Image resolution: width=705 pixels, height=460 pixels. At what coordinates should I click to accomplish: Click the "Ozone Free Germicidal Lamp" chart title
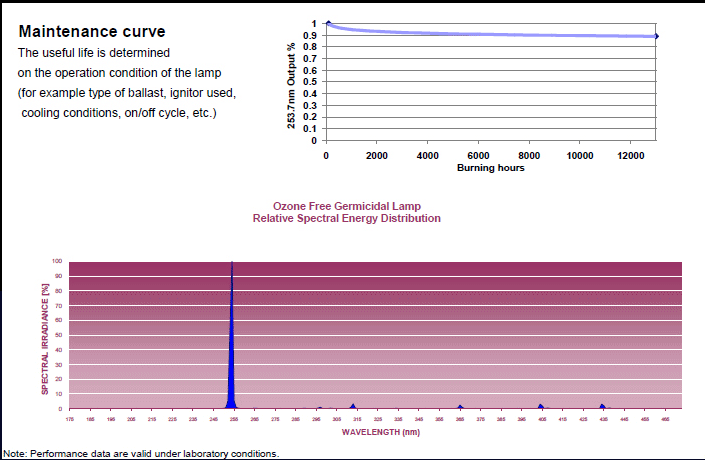(x=346, y=206)
